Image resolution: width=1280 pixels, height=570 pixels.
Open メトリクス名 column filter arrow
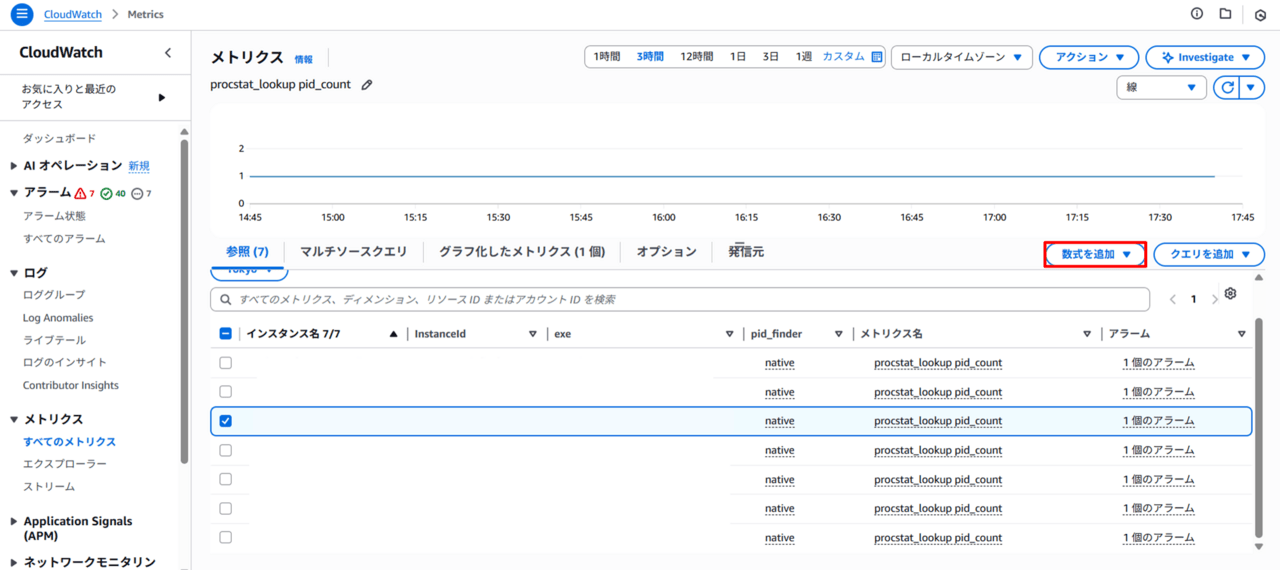tap(1087, 334)
